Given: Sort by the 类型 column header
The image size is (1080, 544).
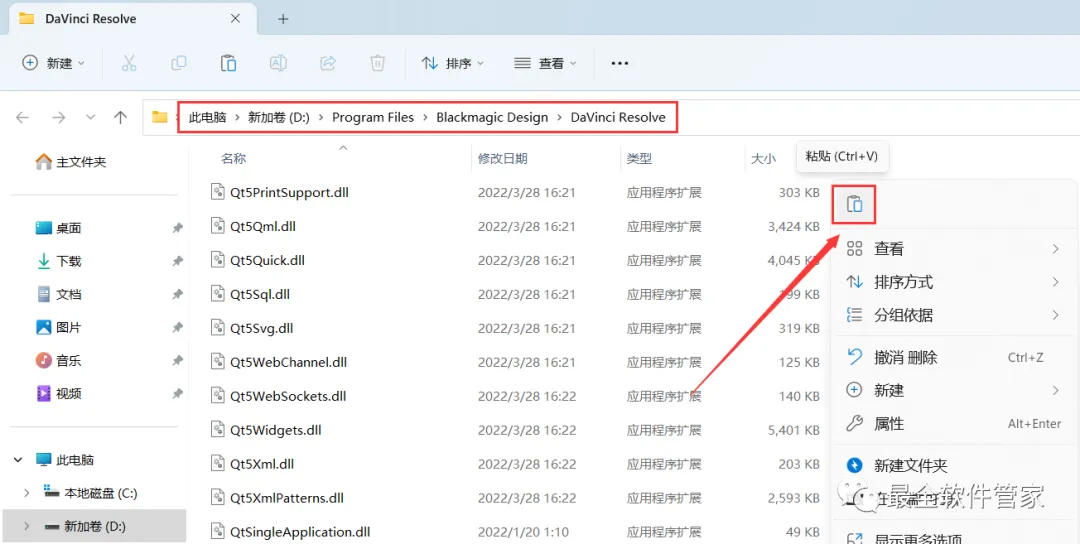Looking at the screenshot, I should (639, 158).
